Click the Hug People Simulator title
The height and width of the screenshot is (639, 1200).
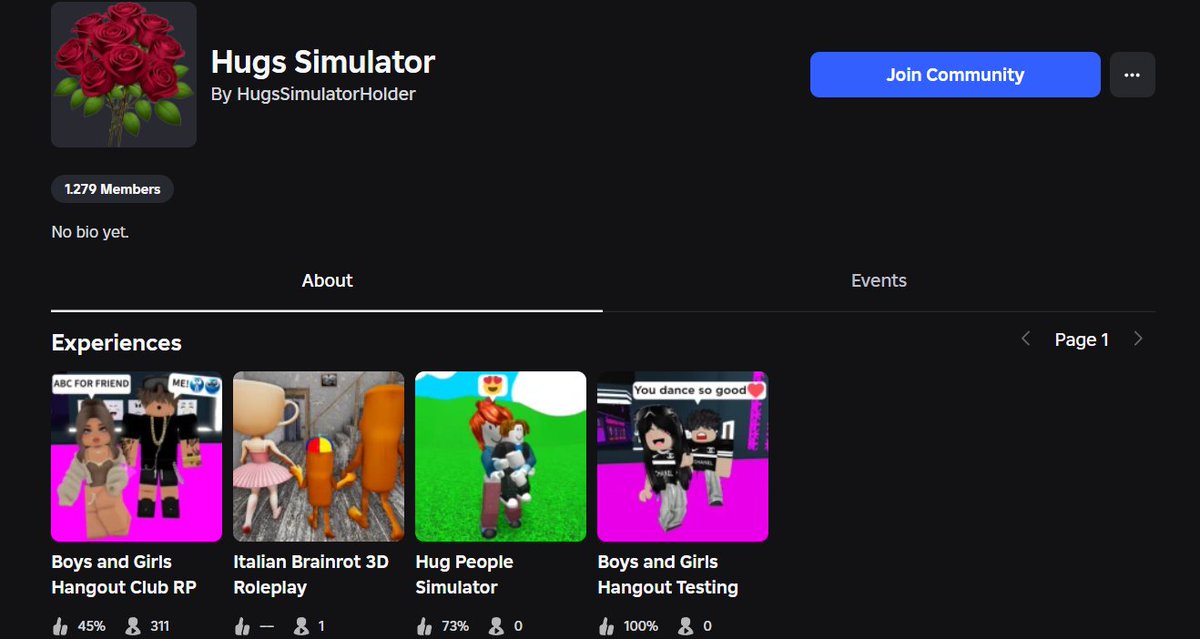pyautogui.click(x=464, y=575)
